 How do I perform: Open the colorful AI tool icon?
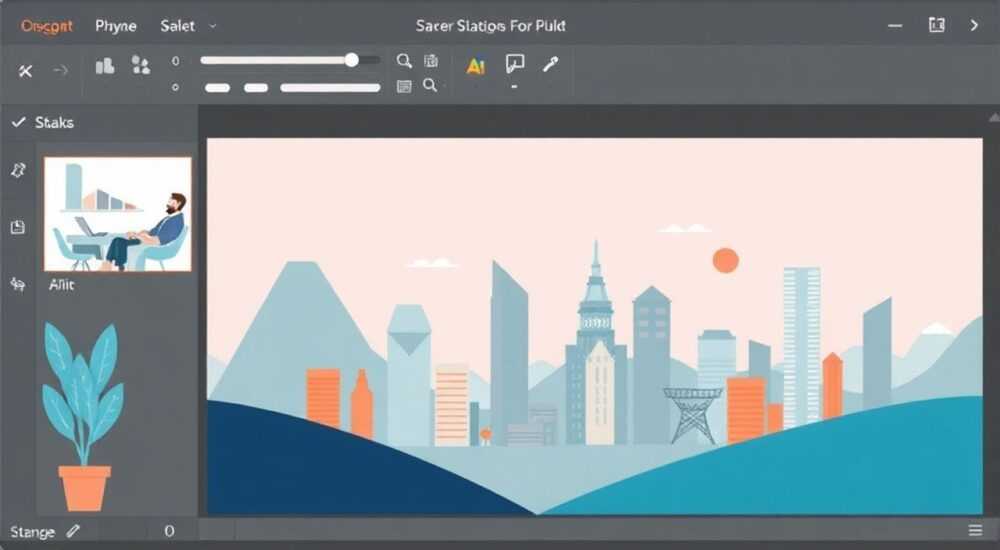(476, 66)
